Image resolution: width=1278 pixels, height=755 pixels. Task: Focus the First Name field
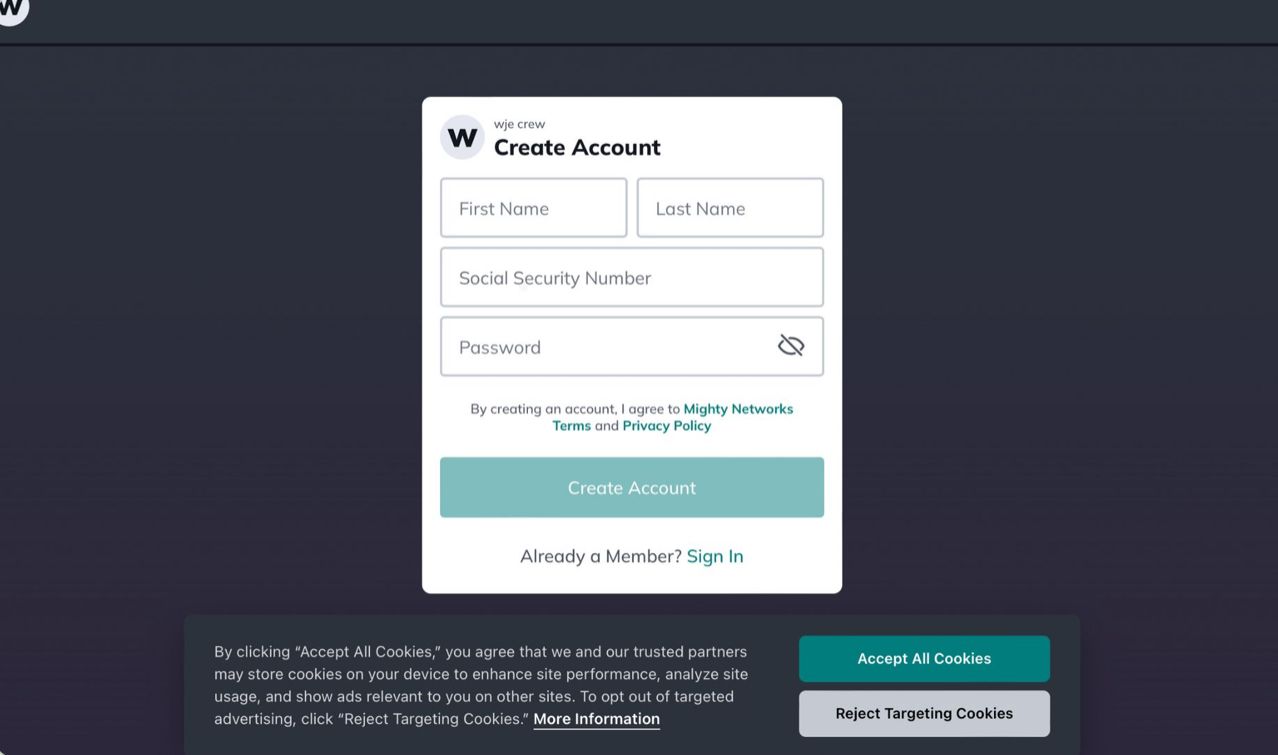(x=533, y=208)
